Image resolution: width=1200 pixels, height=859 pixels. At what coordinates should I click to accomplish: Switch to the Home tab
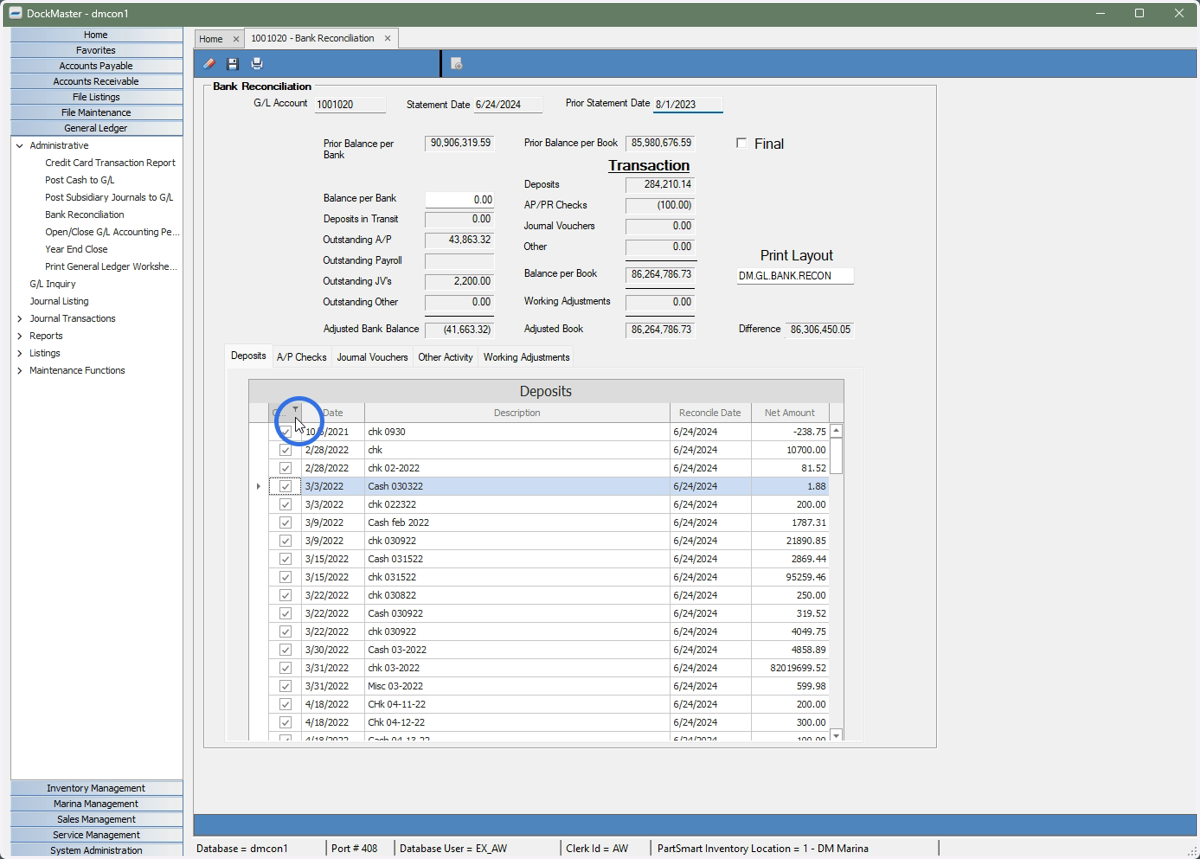click(x=211, y=39)
